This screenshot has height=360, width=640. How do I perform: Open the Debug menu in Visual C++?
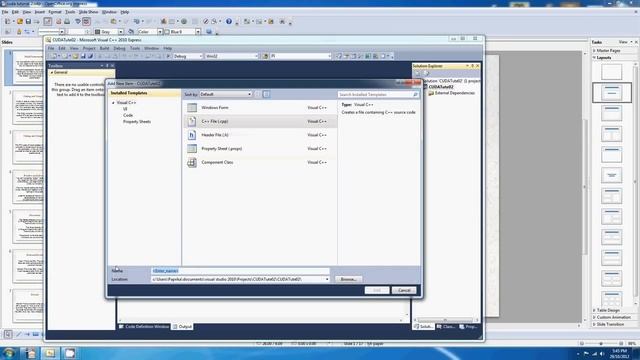[119, 49]
